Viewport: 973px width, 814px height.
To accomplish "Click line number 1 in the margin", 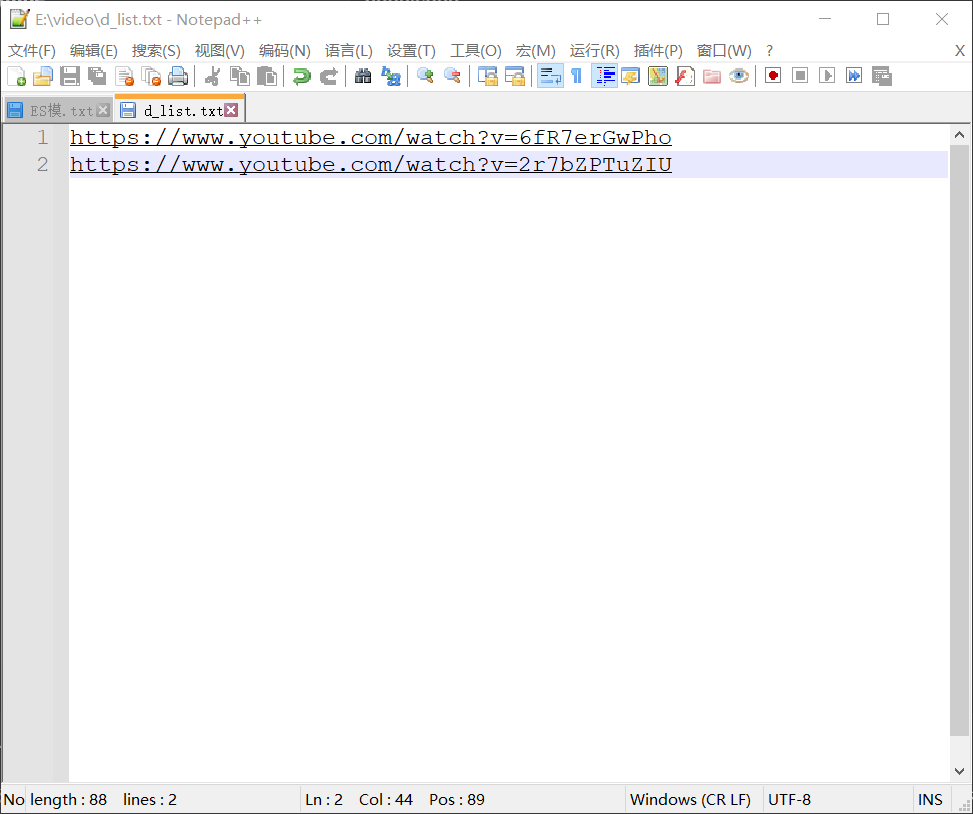I will (42, 138).
